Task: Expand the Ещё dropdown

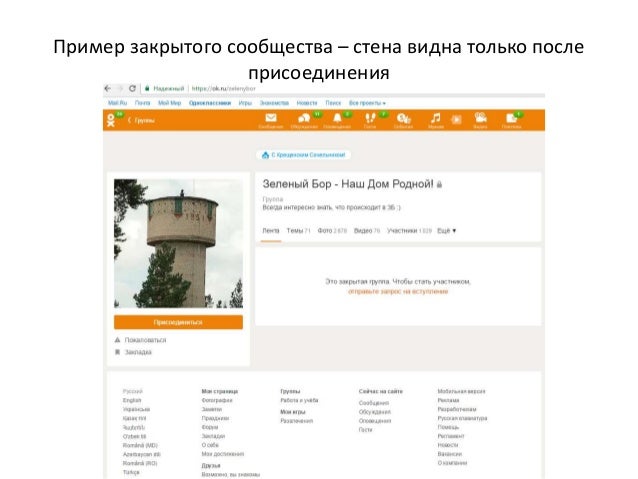Action: click(446, 231)
